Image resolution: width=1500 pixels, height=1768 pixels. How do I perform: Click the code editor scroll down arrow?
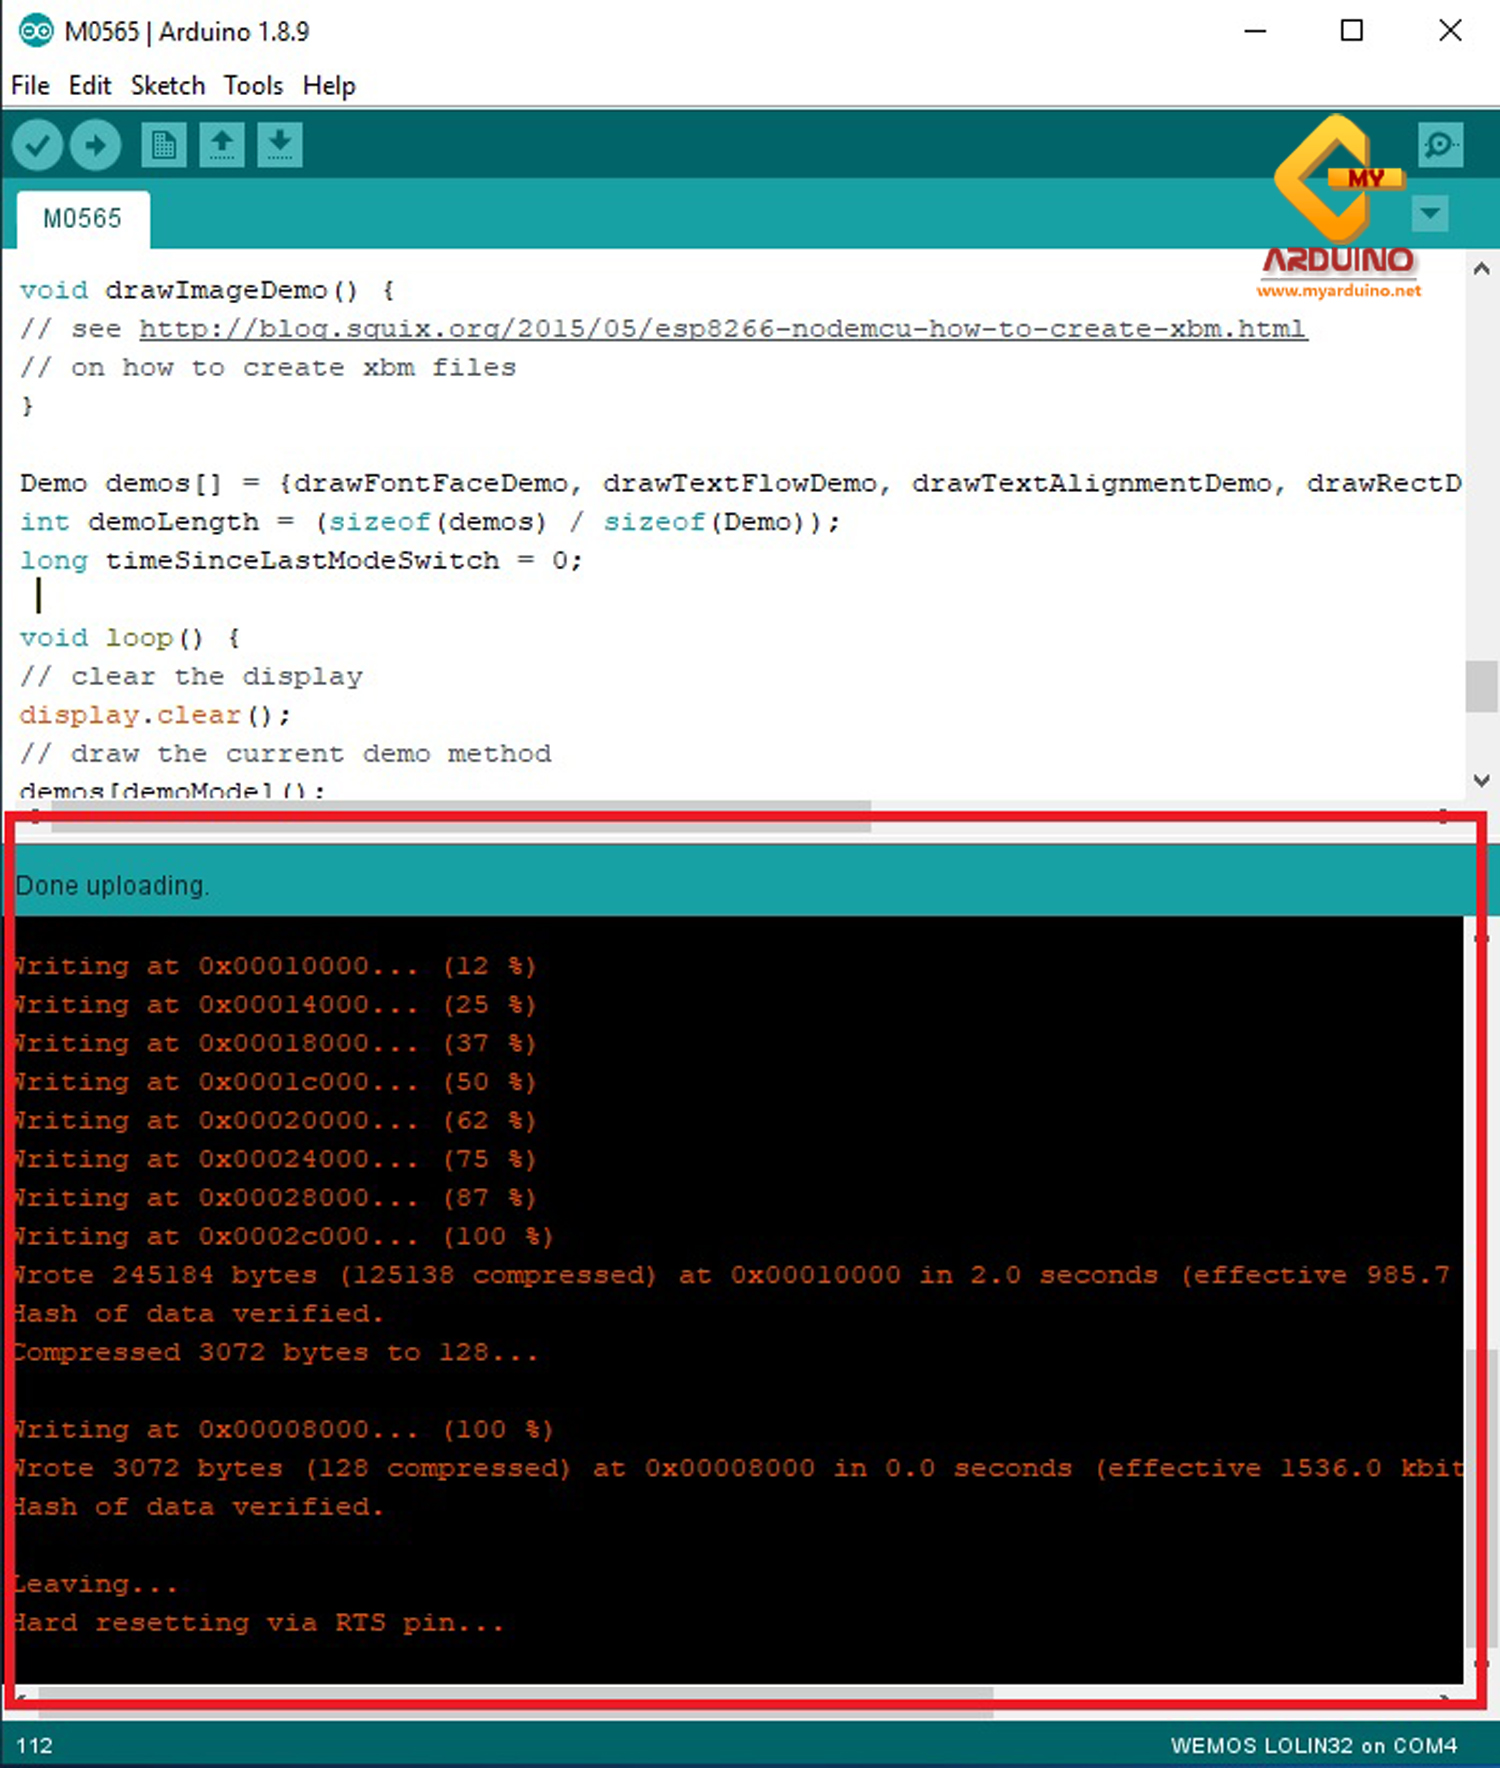point(1481,781)
